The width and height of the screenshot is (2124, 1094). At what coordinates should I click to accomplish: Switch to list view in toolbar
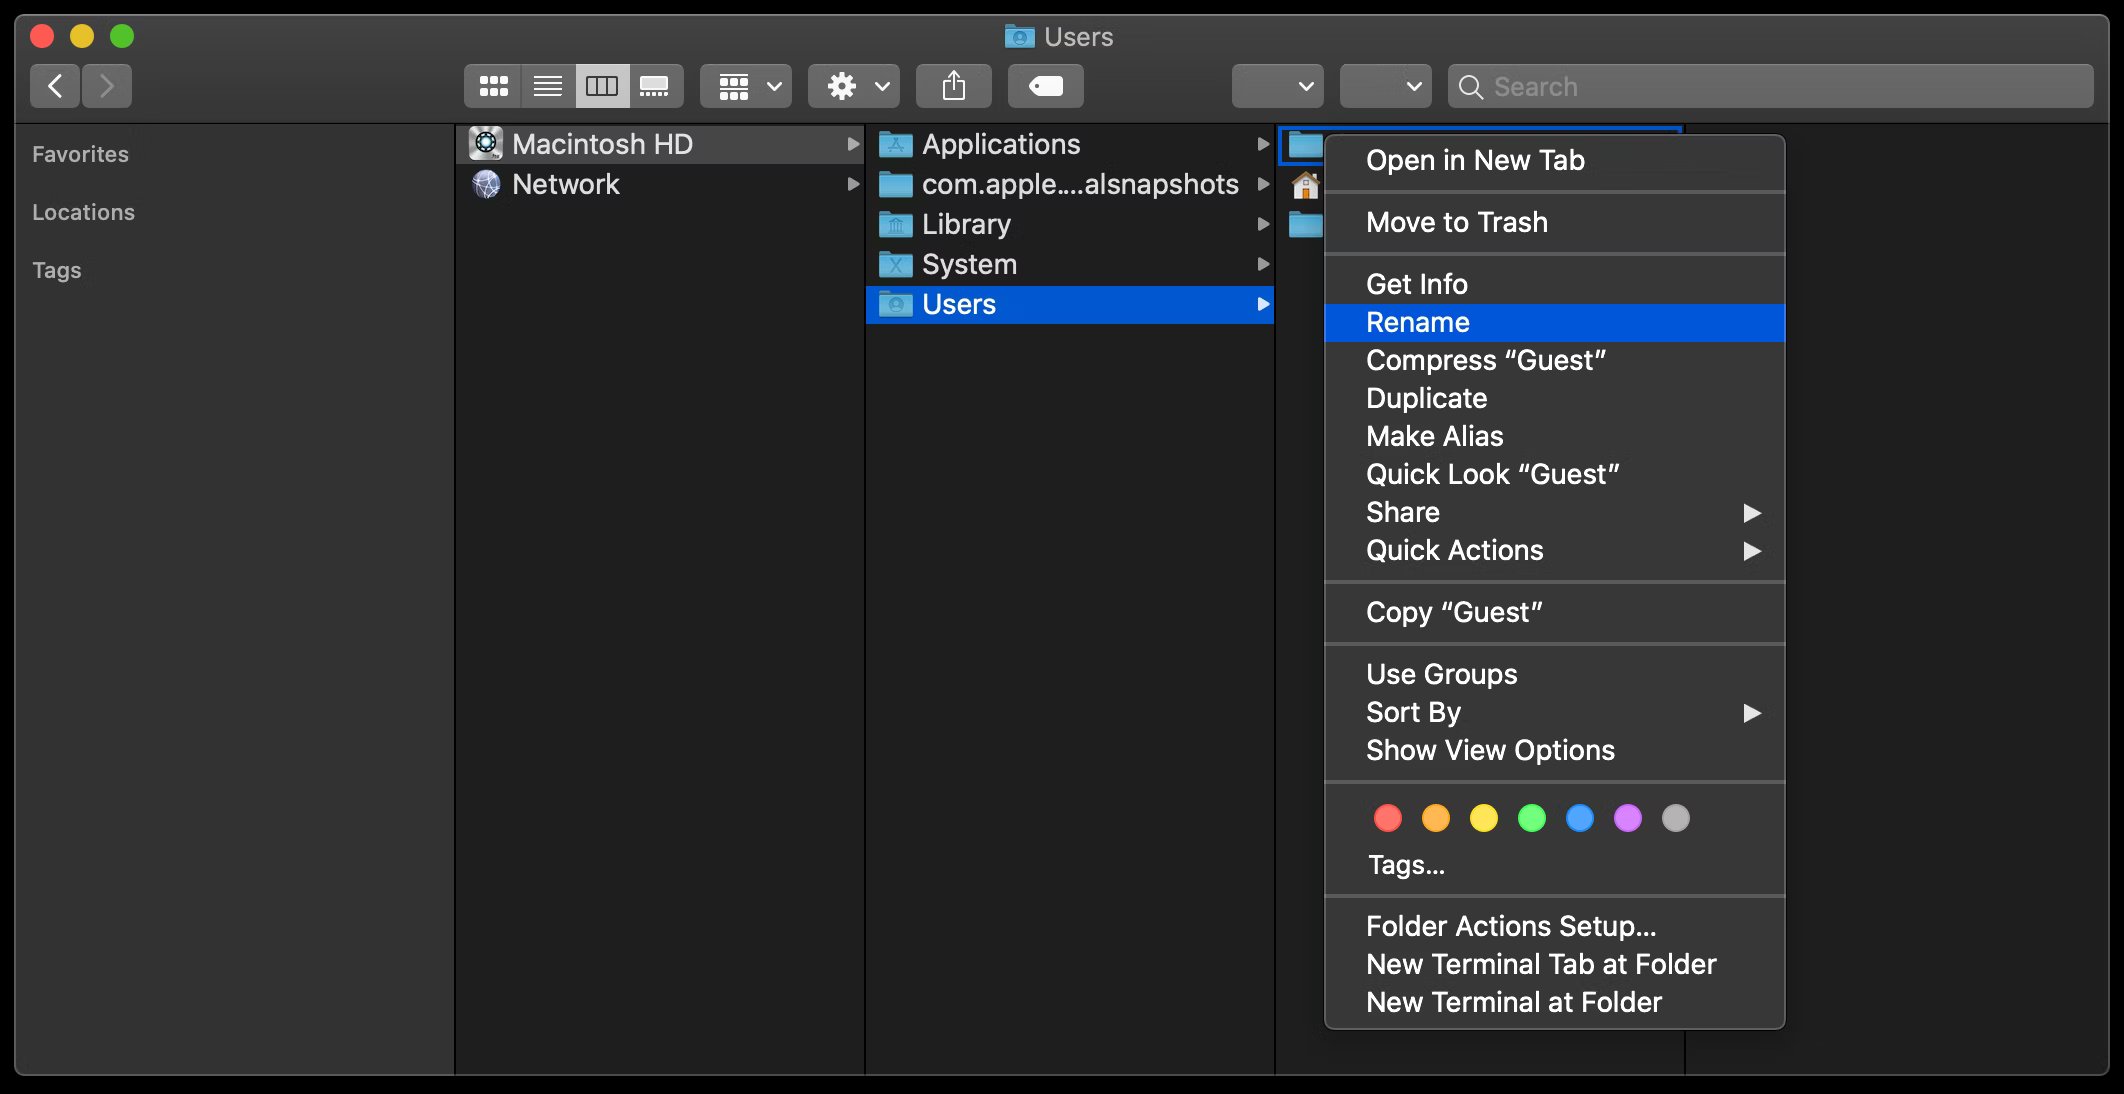coord(547,87)
